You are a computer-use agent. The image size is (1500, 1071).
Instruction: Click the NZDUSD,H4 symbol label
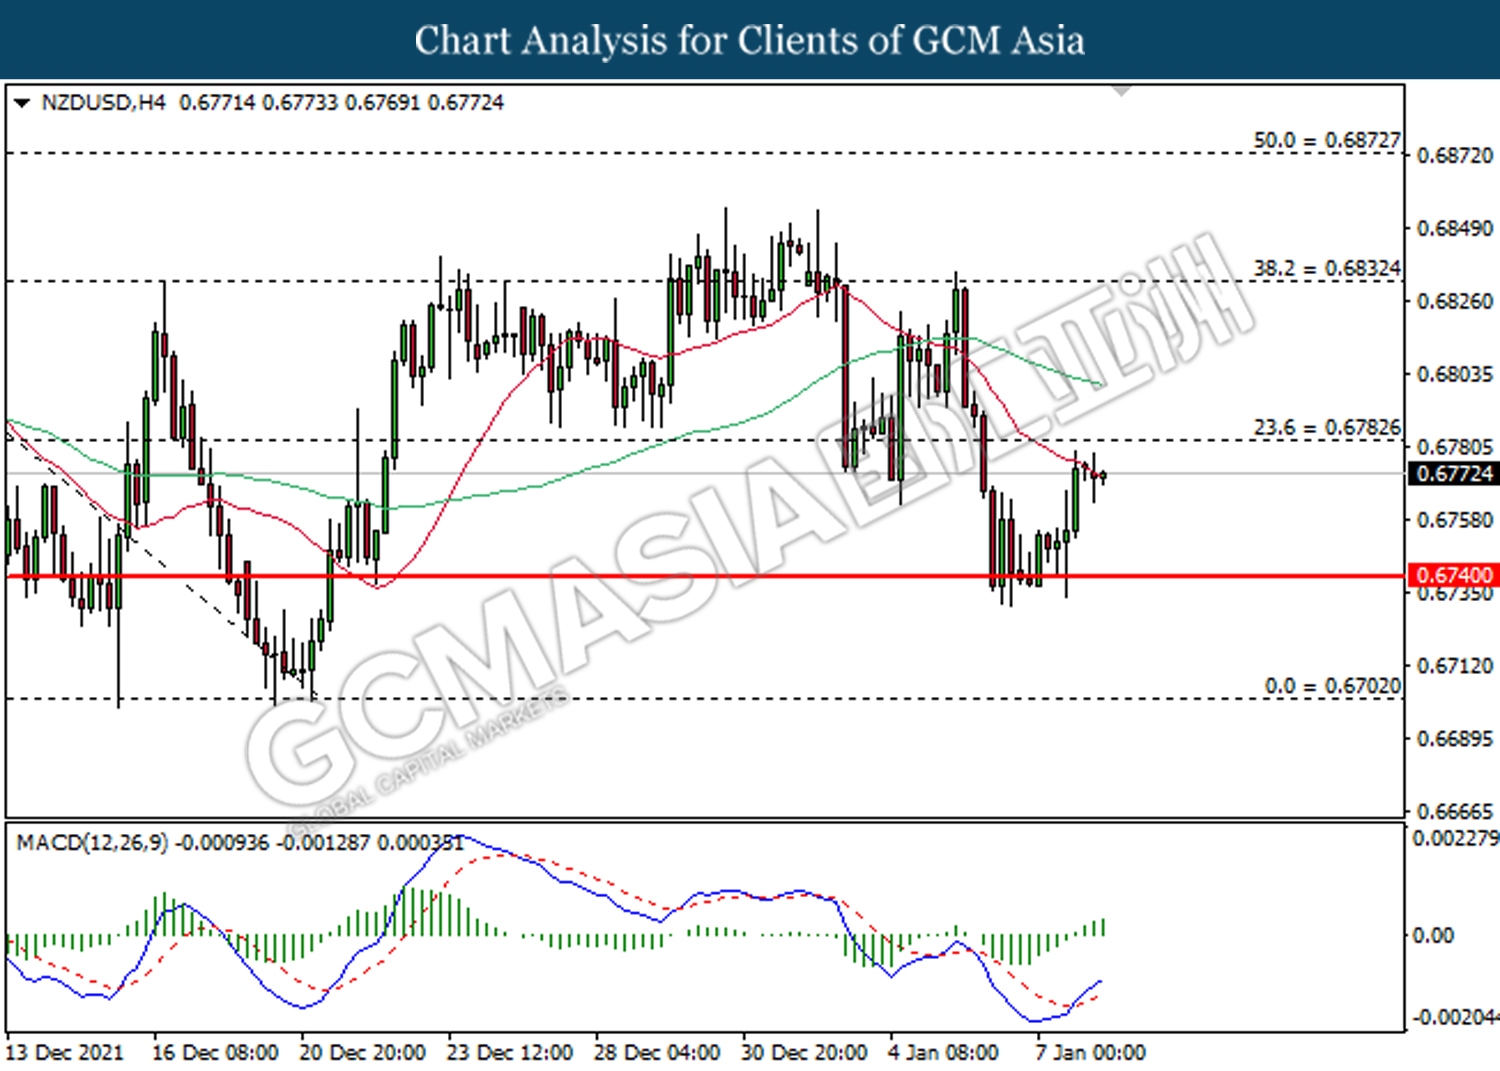coord(103,103)
